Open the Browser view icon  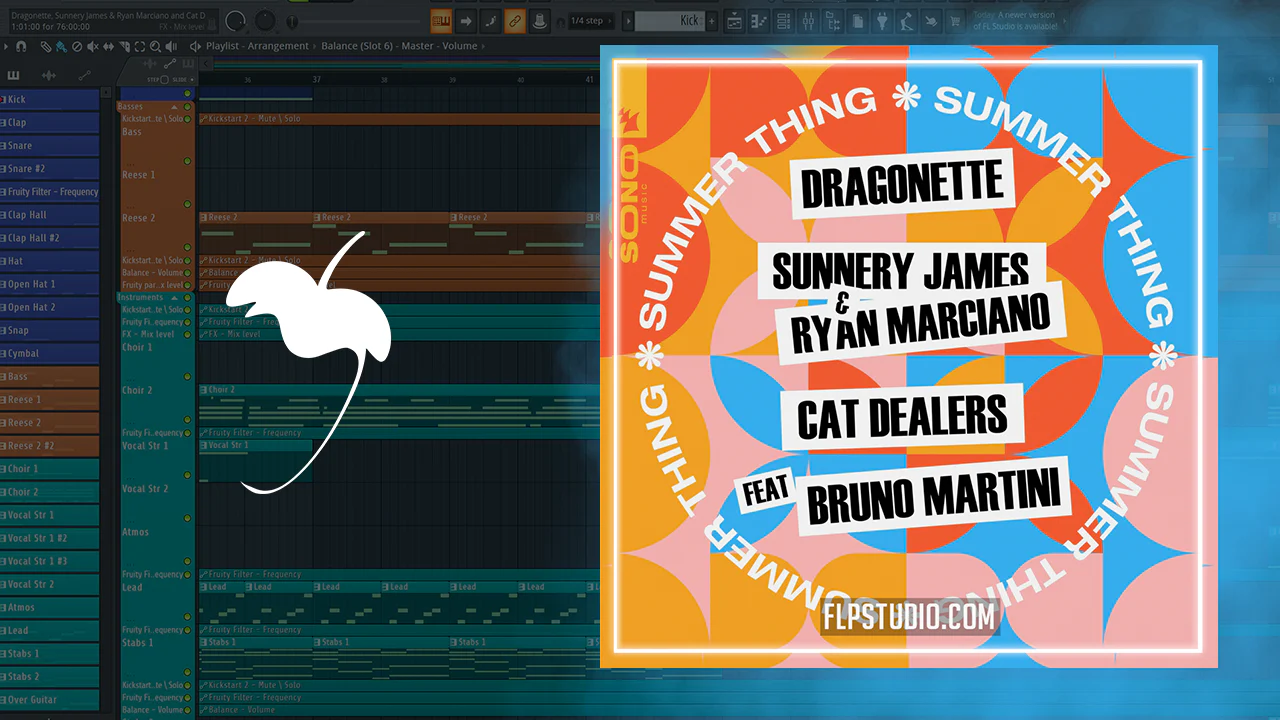coord(834,20)
